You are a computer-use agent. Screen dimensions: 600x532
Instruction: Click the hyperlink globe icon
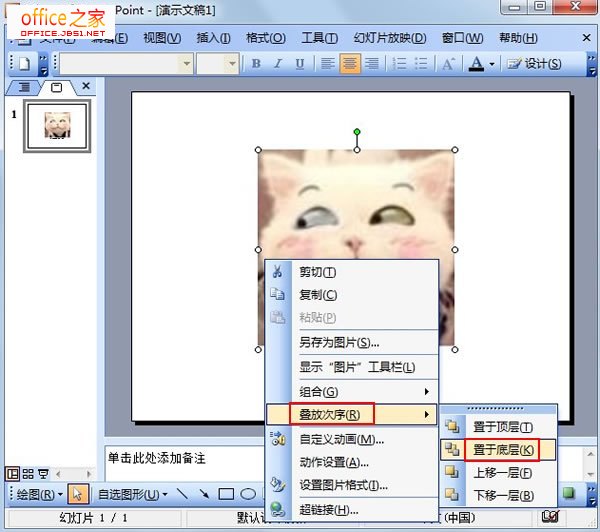278,509
